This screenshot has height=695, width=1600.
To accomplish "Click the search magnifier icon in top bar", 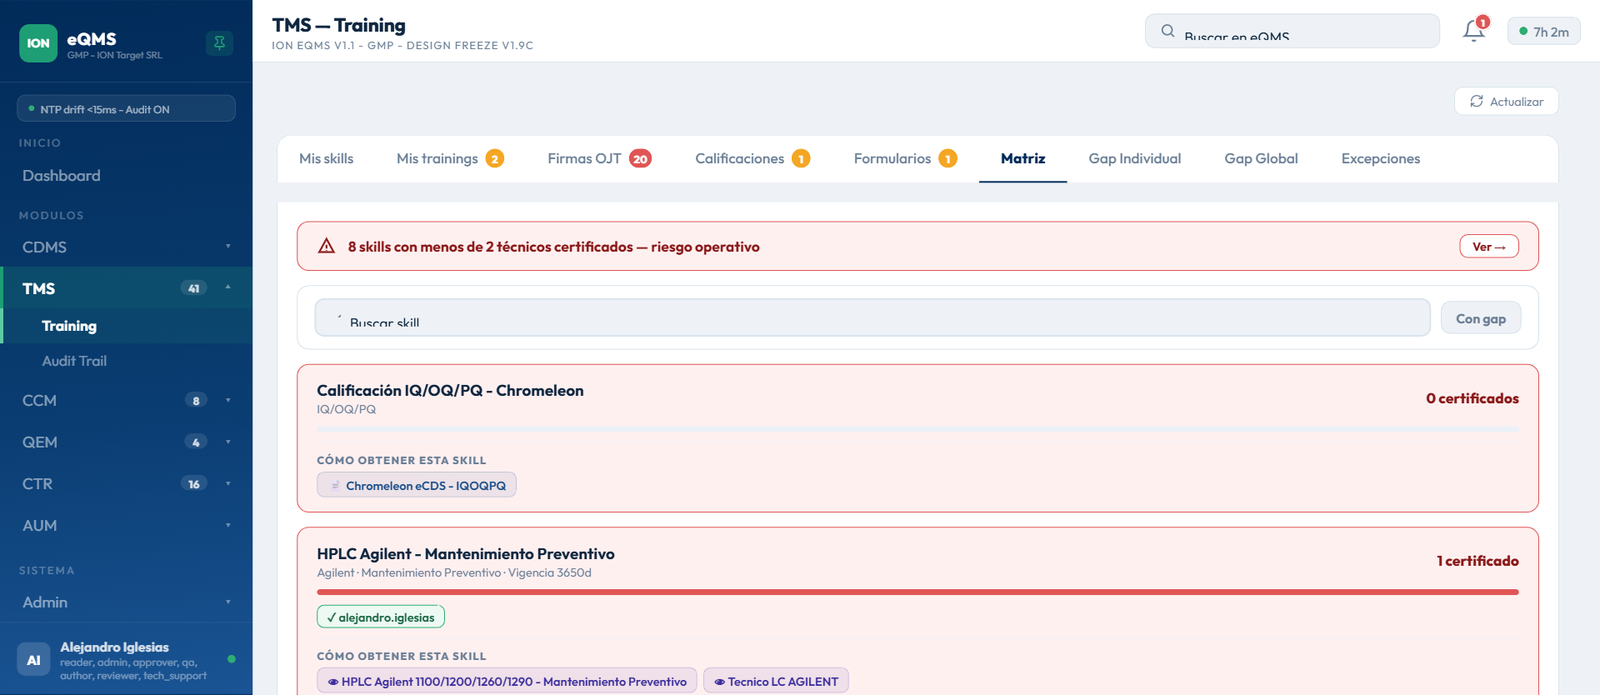I will [1167, 31].
